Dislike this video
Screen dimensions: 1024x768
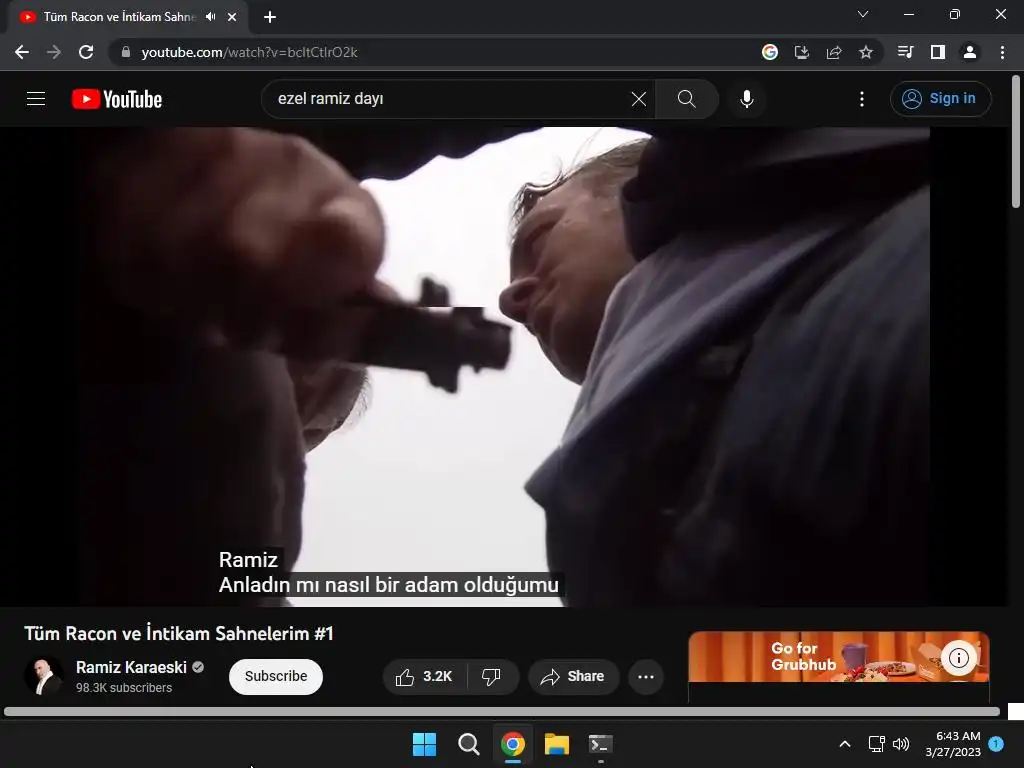coord(492,677)
